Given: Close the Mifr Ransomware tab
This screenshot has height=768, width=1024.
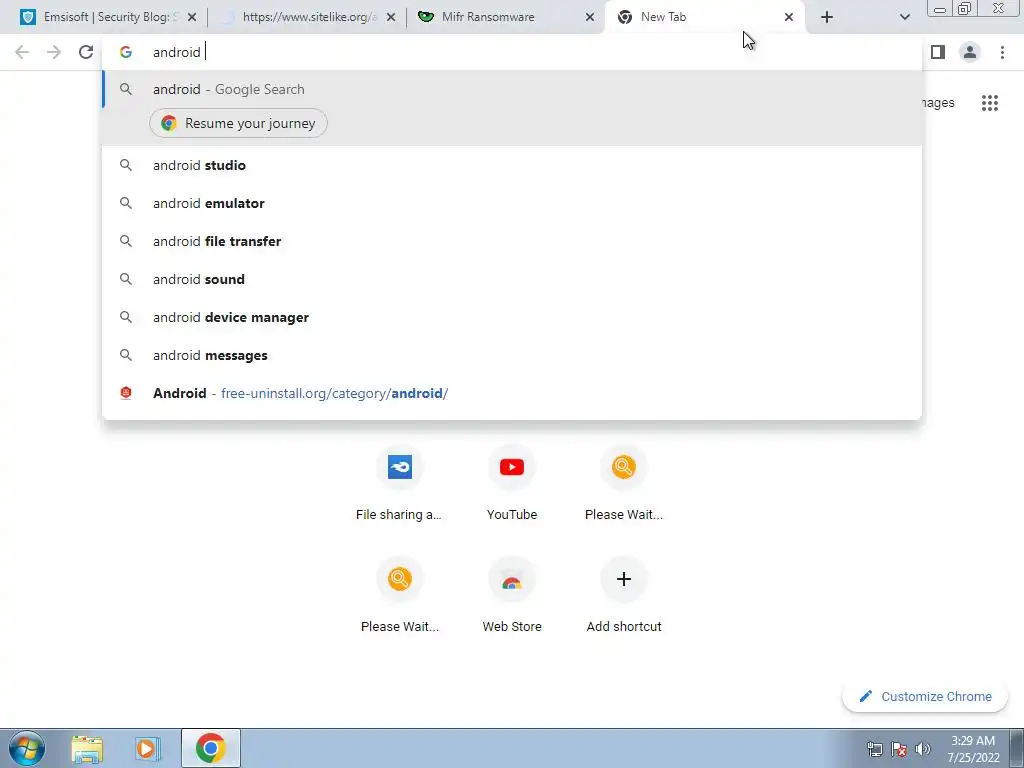Looking at the screenshot, I should tap(590, 18).
